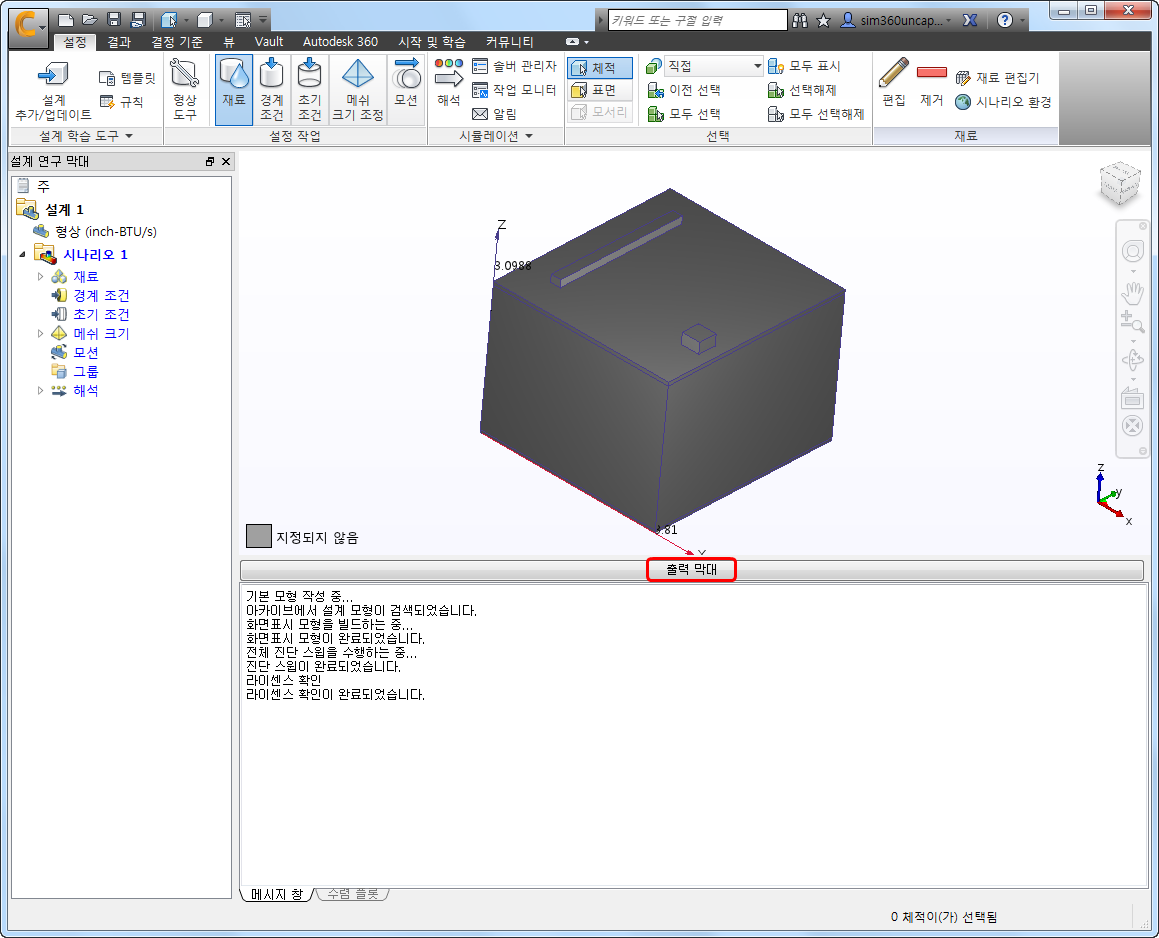The width and height of the screenshot is (1159, 938).
Task: Click the Save icon in quick access
Action: (x=113, y=20)
